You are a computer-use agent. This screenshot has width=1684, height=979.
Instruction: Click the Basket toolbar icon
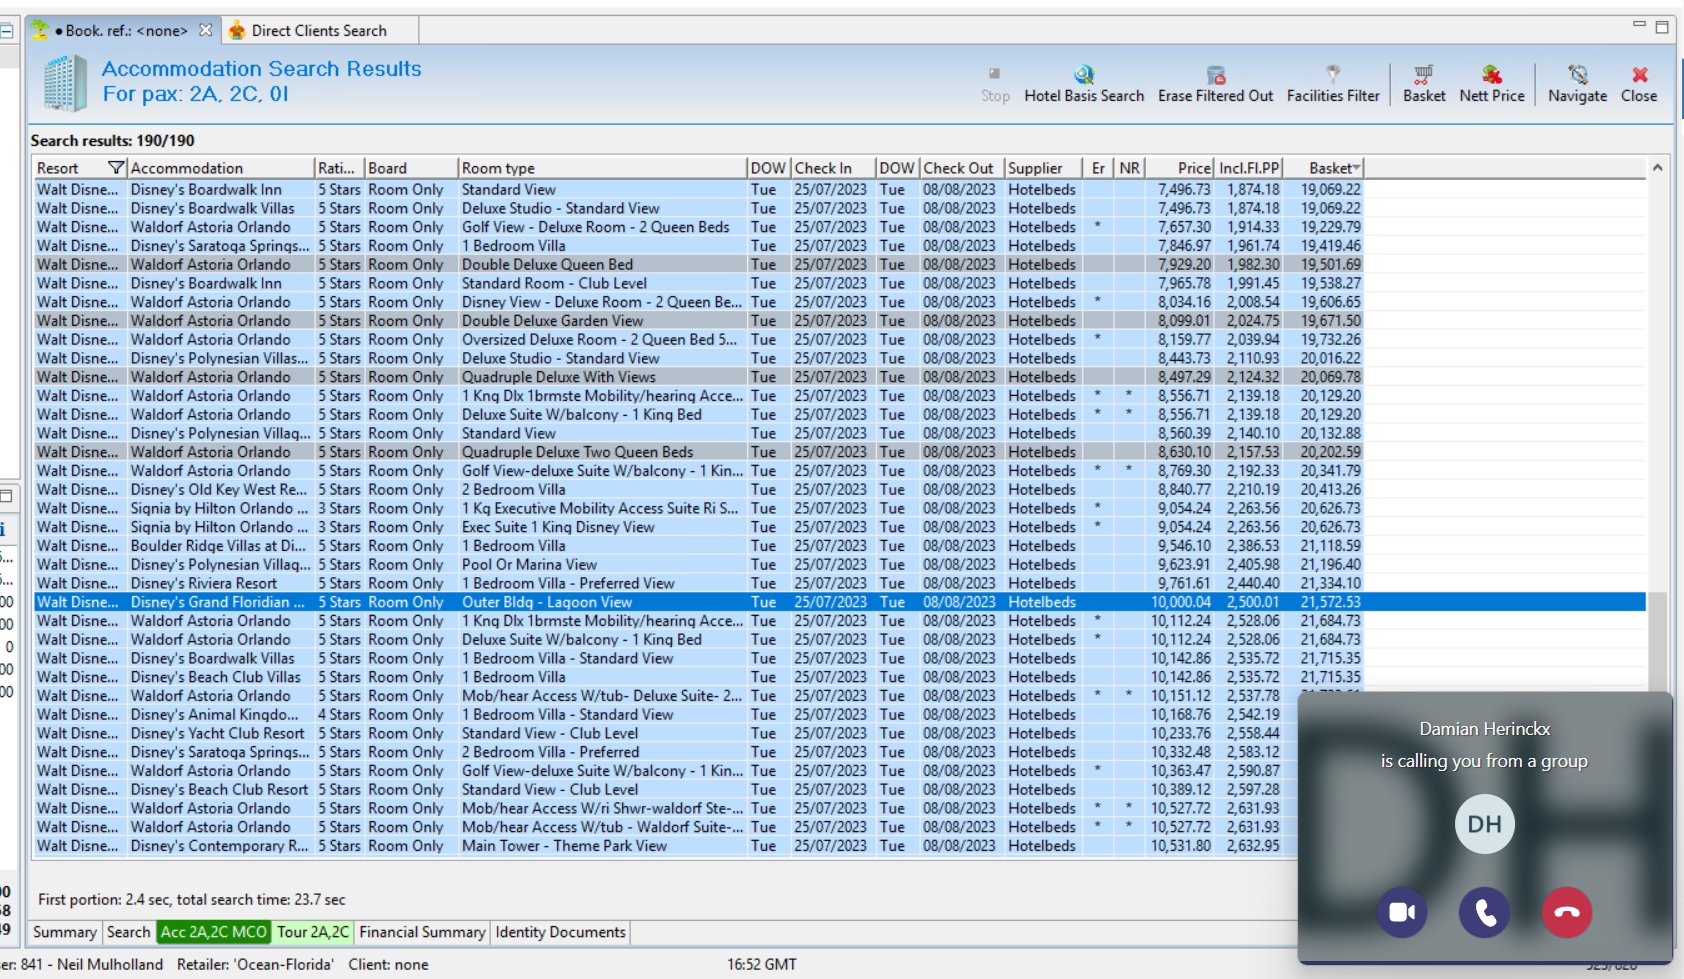[x=1423, y=75]
